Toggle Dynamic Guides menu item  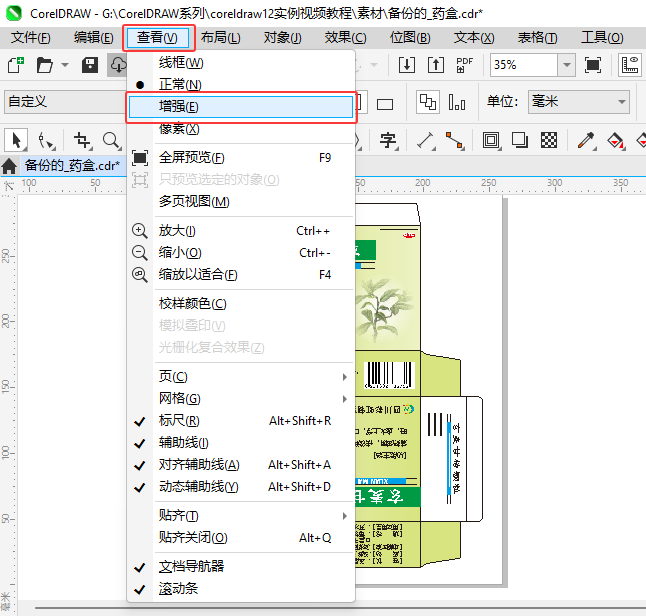[x=241, y=487]
